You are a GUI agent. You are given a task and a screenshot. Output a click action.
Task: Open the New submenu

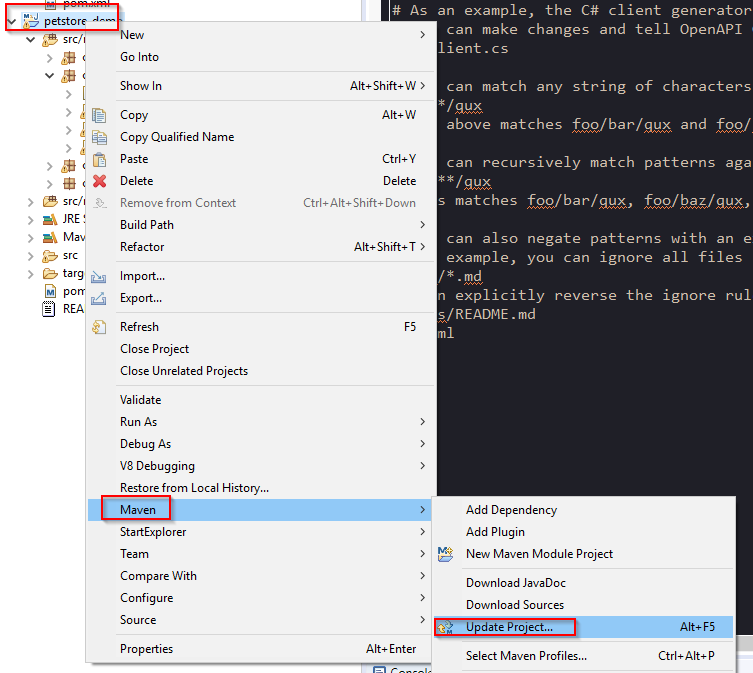262,35
